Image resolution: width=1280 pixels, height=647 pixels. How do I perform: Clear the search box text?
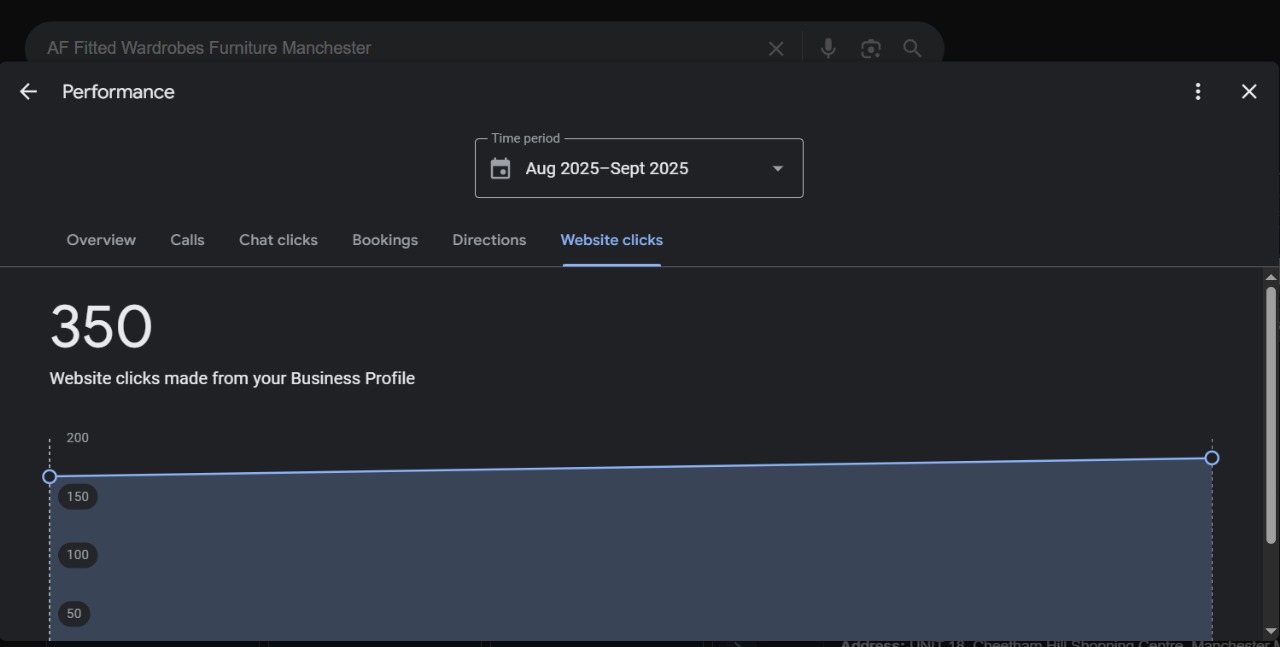tap(776, 49)
